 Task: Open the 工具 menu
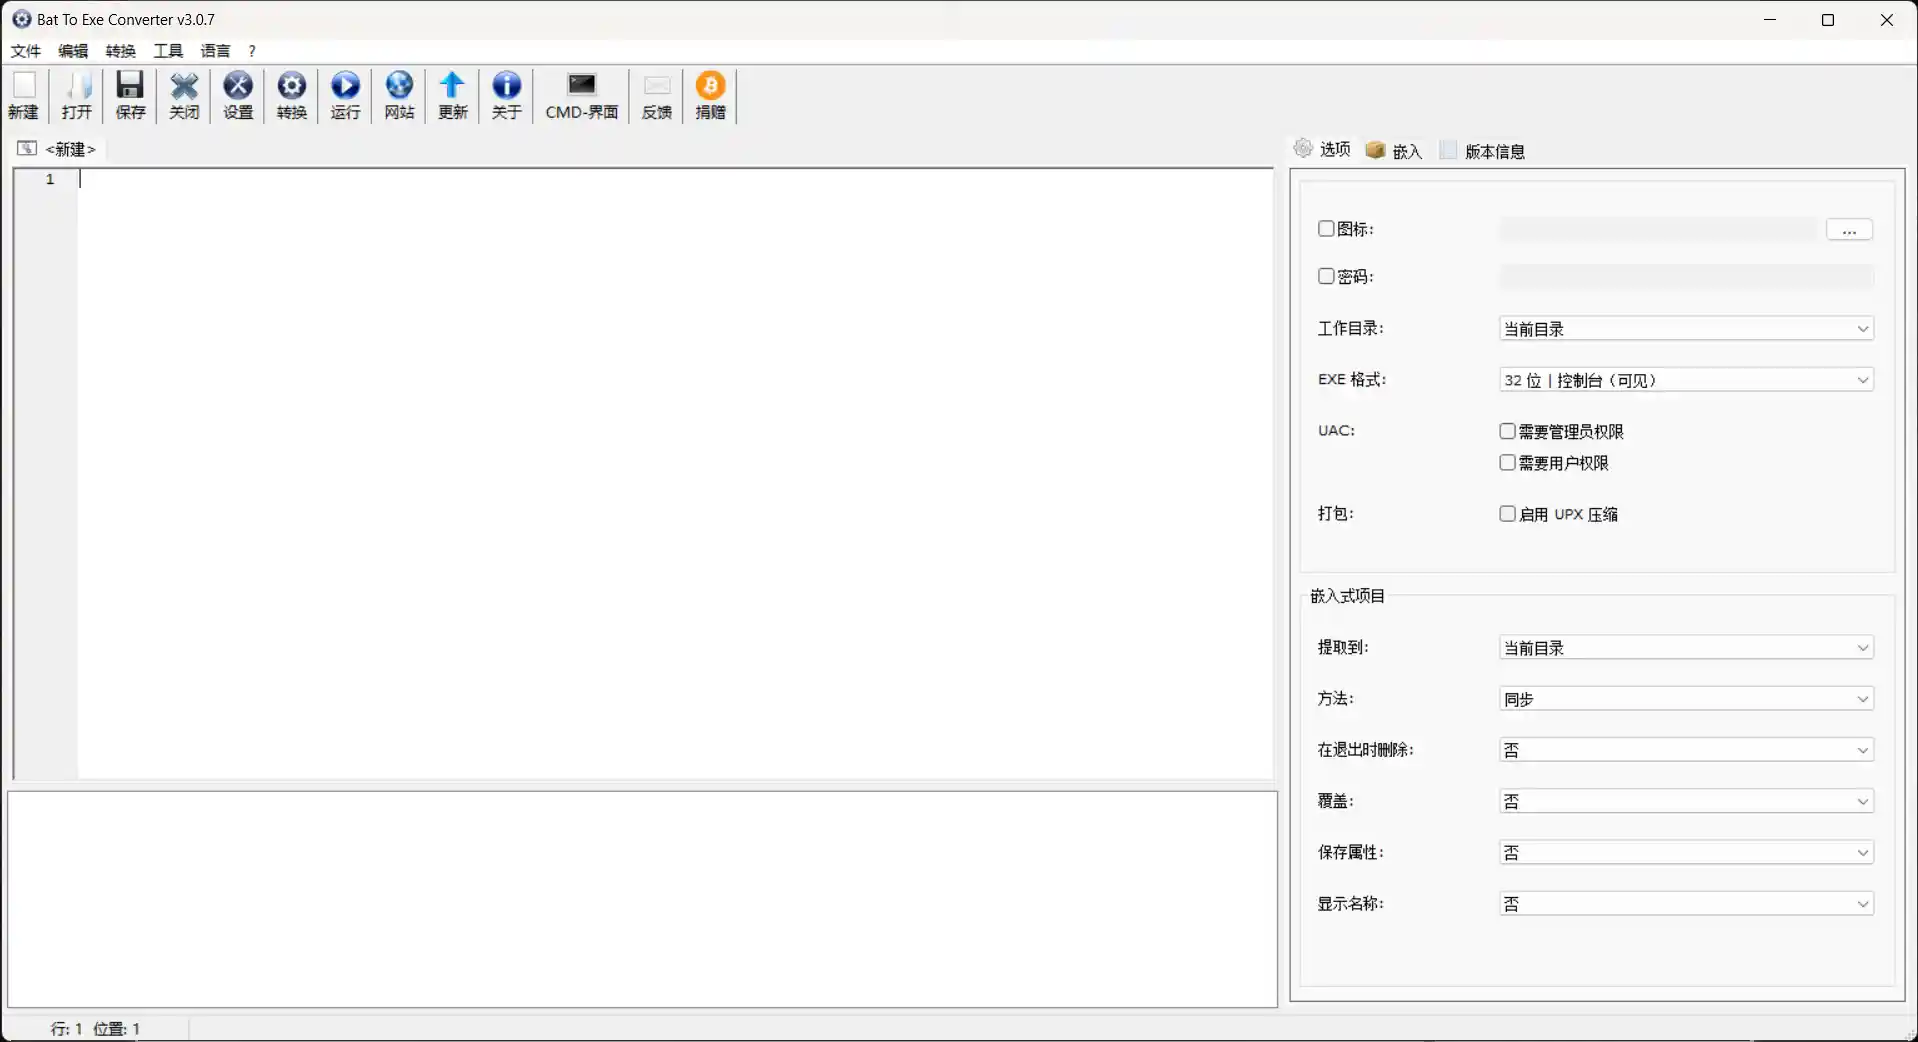[x=168, y=51]
